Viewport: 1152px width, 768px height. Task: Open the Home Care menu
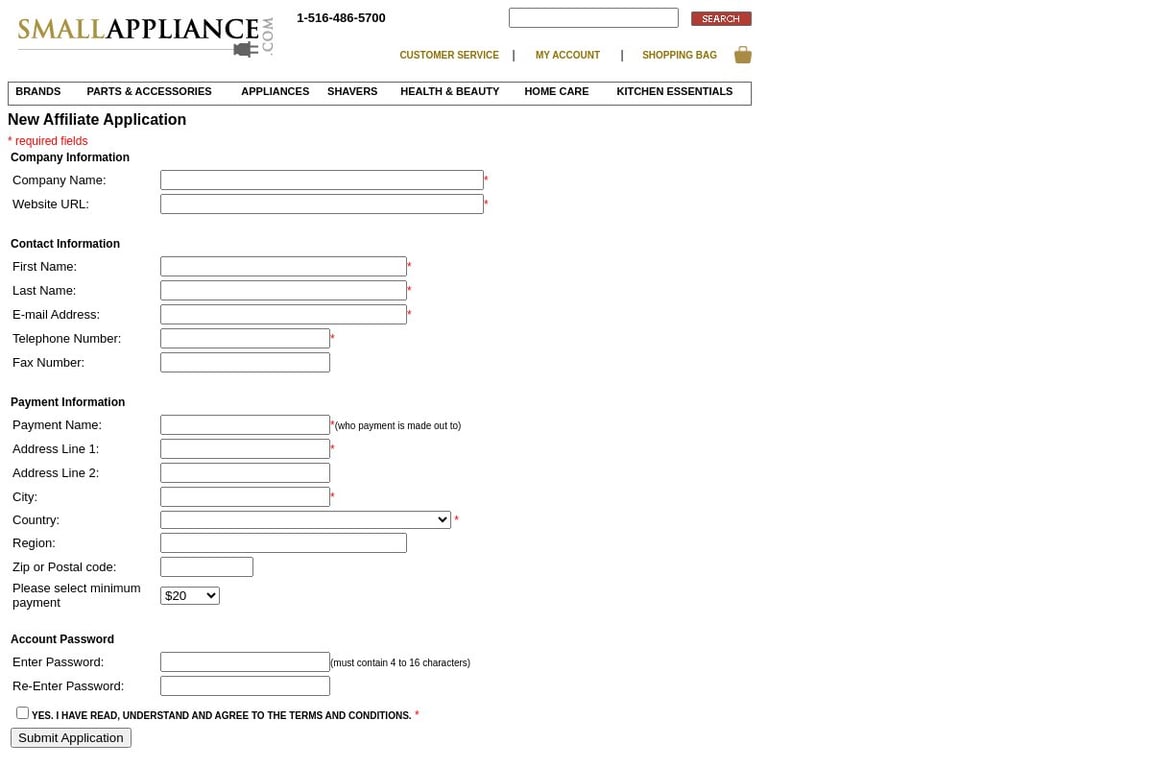(x=556, y=91)
